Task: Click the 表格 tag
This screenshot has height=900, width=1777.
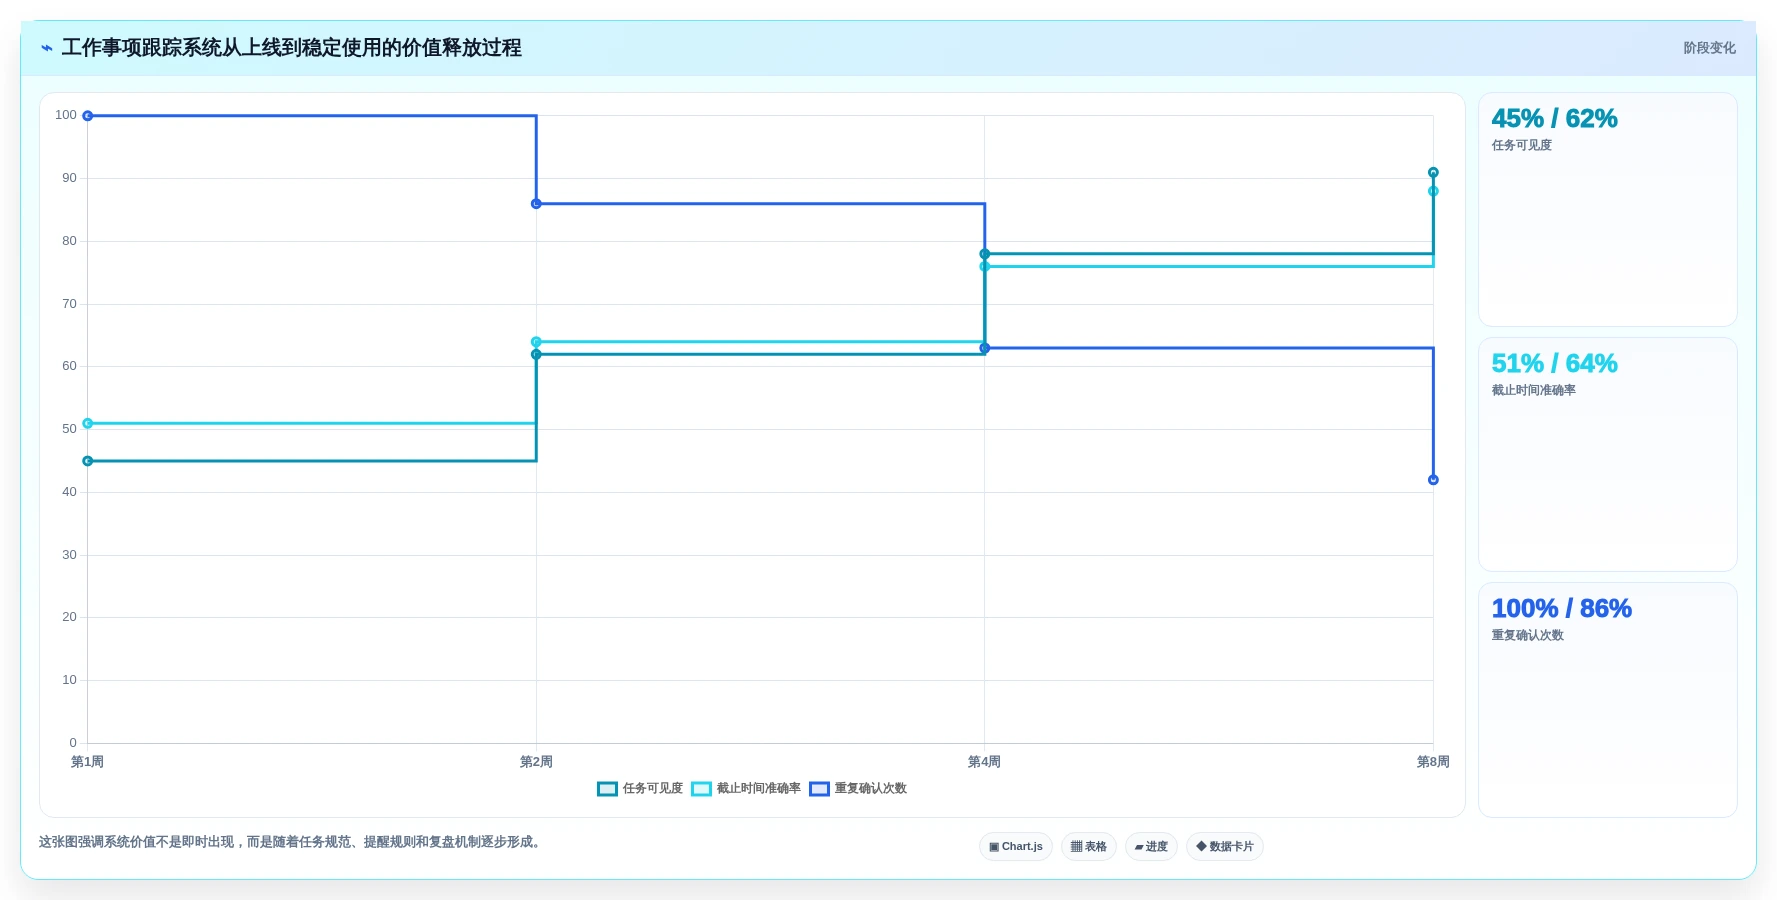Action: (1089, 847)
